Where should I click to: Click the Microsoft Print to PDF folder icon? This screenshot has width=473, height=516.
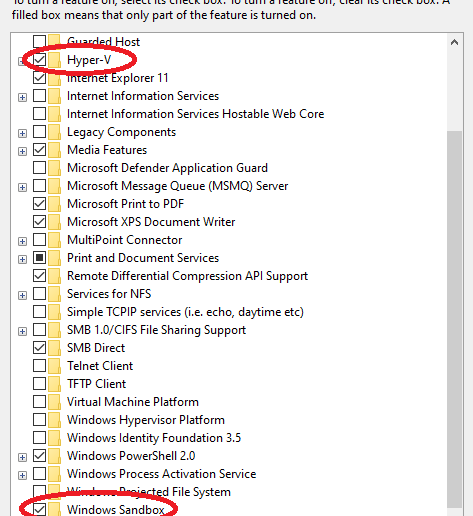click(x=55, y=204)
